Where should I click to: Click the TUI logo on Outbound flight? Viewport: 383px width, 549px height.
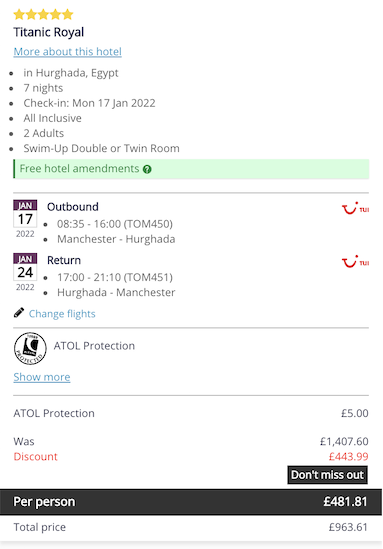[x=355, y=208]
